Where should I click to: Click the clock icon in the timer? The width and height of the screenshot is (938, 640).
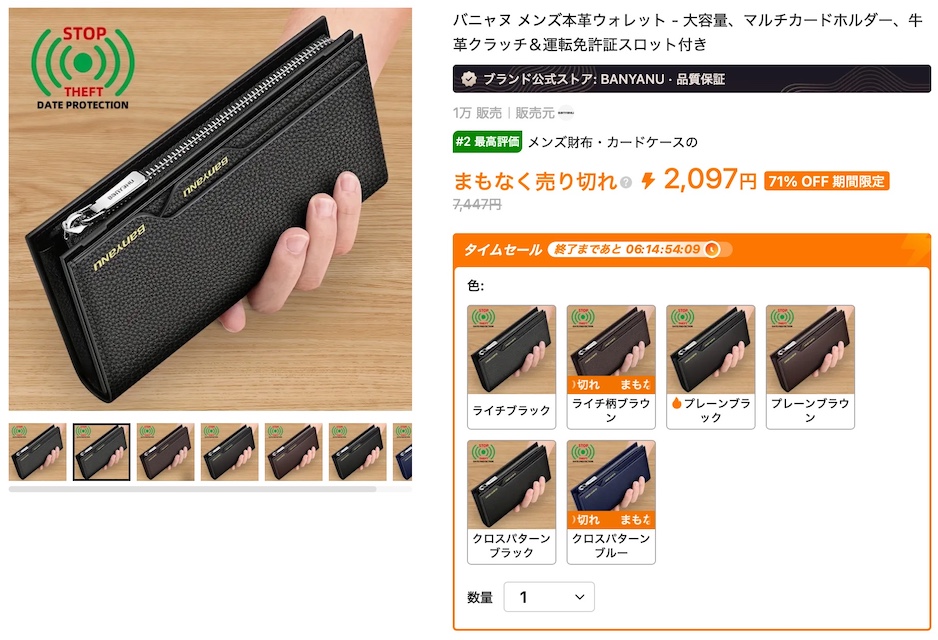pyautogui.click(x=712, y=249)
